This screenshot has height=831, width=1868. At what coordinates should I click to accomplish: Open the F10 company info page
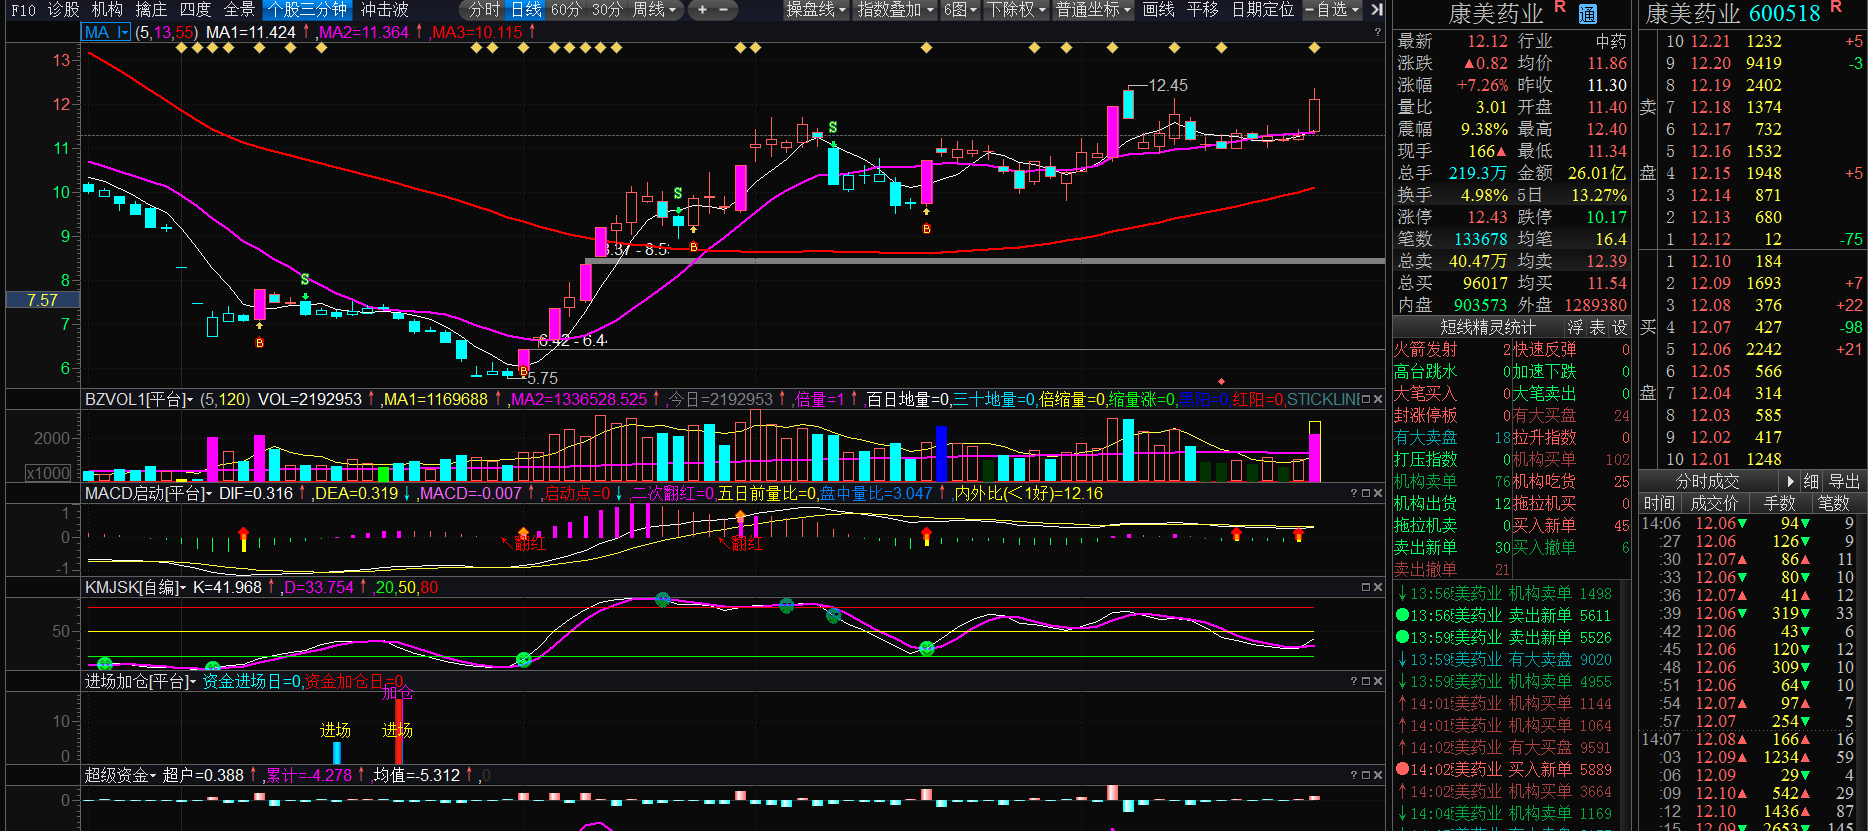[x=23, y=10]
